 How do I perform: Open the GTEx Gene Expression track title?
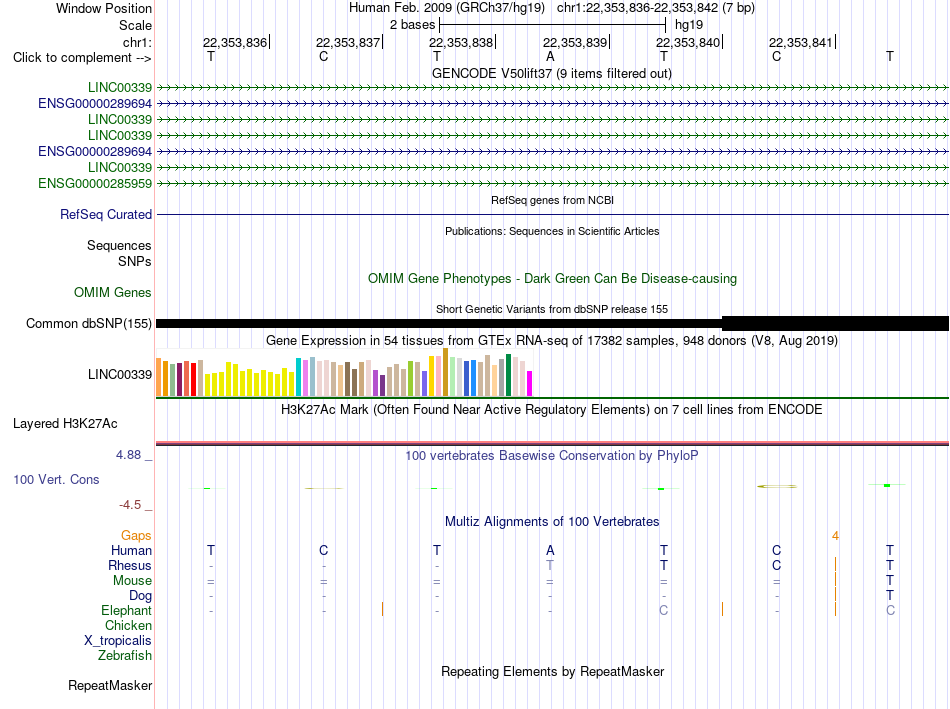coord(551,341)
